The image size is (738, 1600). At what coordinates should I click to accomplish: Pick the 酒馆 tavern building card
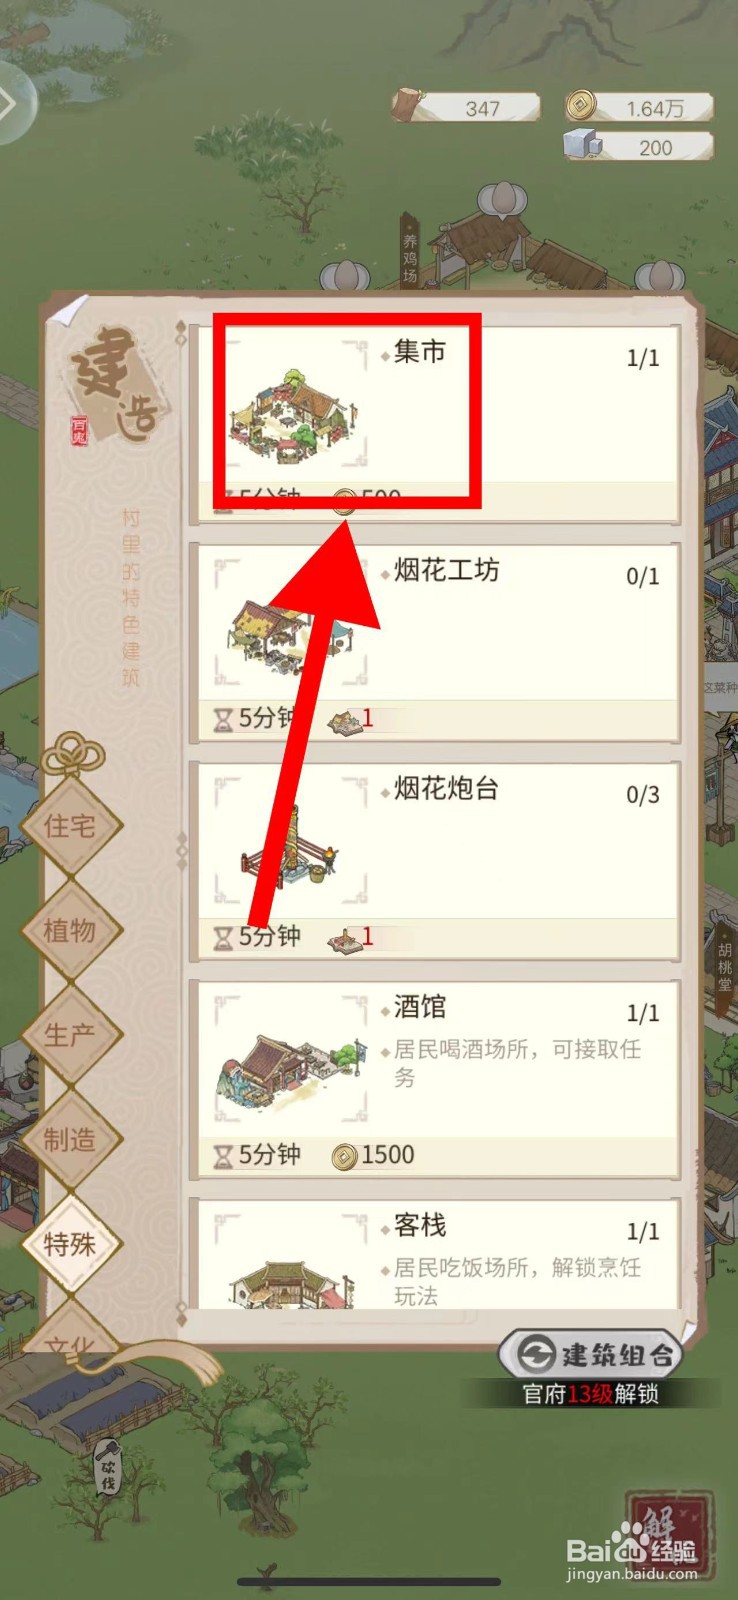[435, 1079]
